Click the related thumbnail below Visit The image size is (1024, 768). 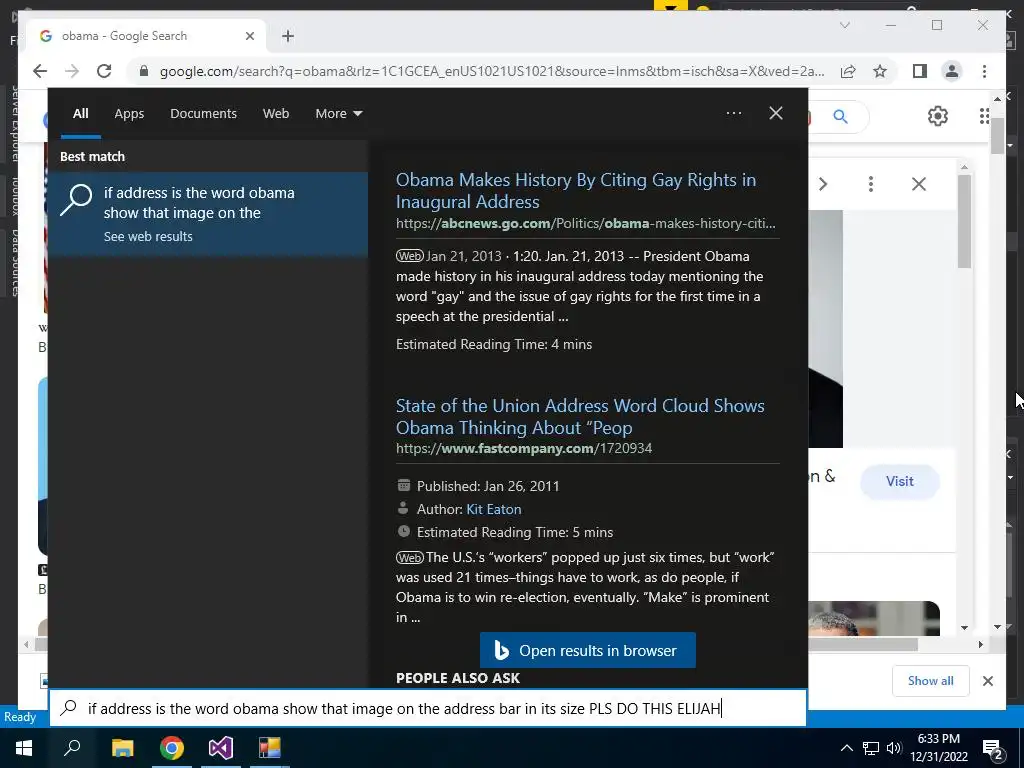(874, 618)
